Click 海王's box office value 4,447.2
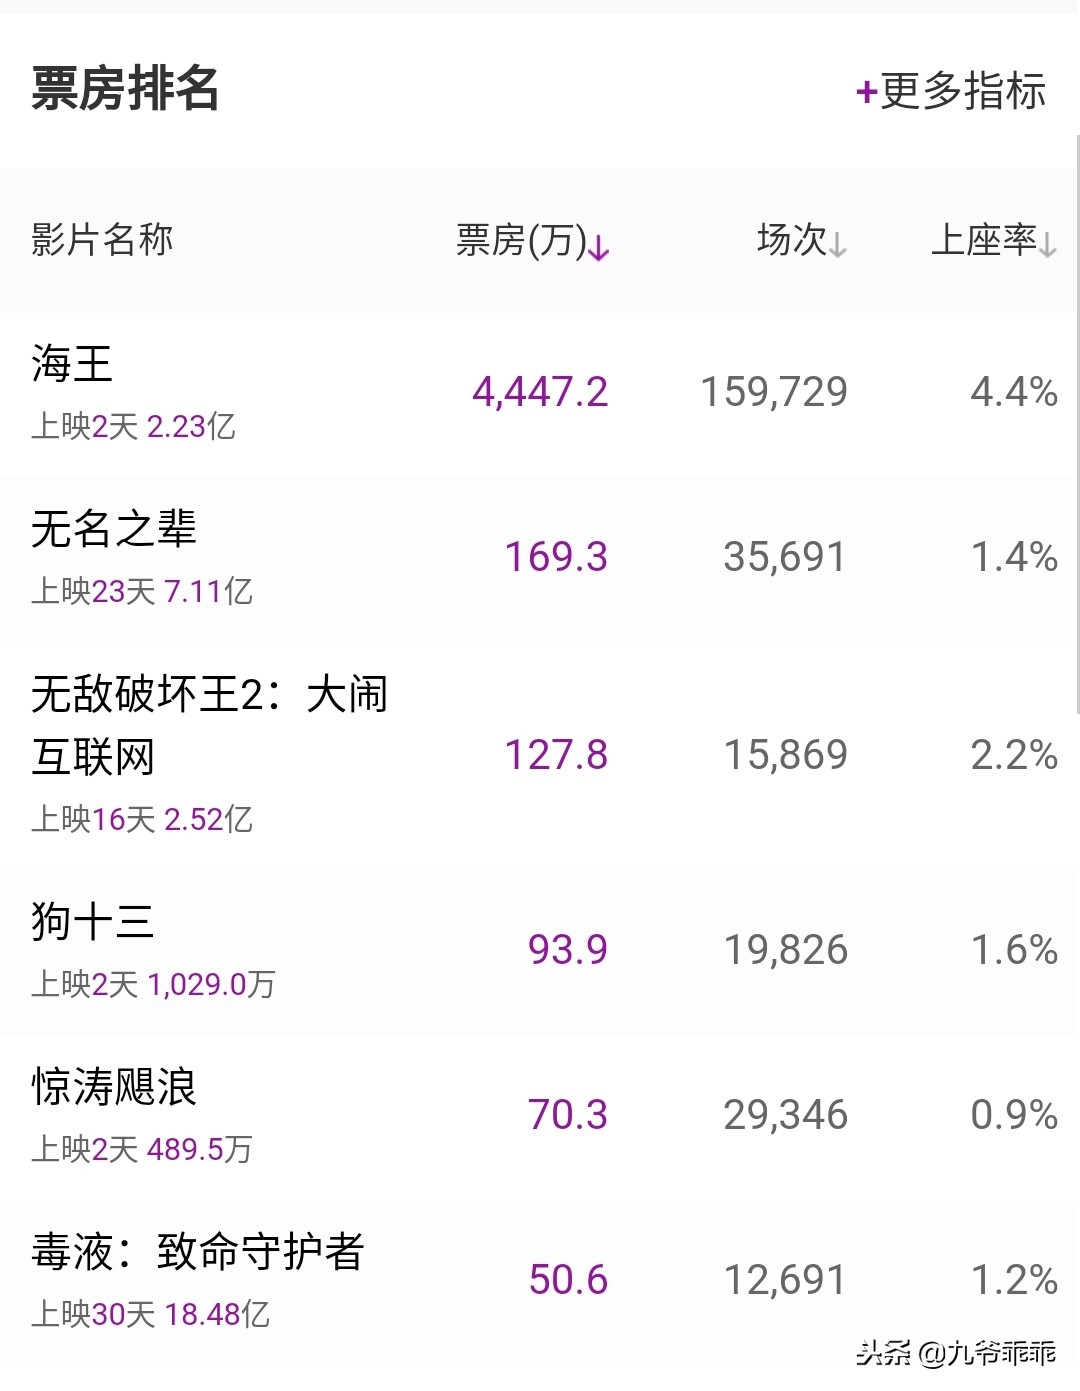 point(540,392)
